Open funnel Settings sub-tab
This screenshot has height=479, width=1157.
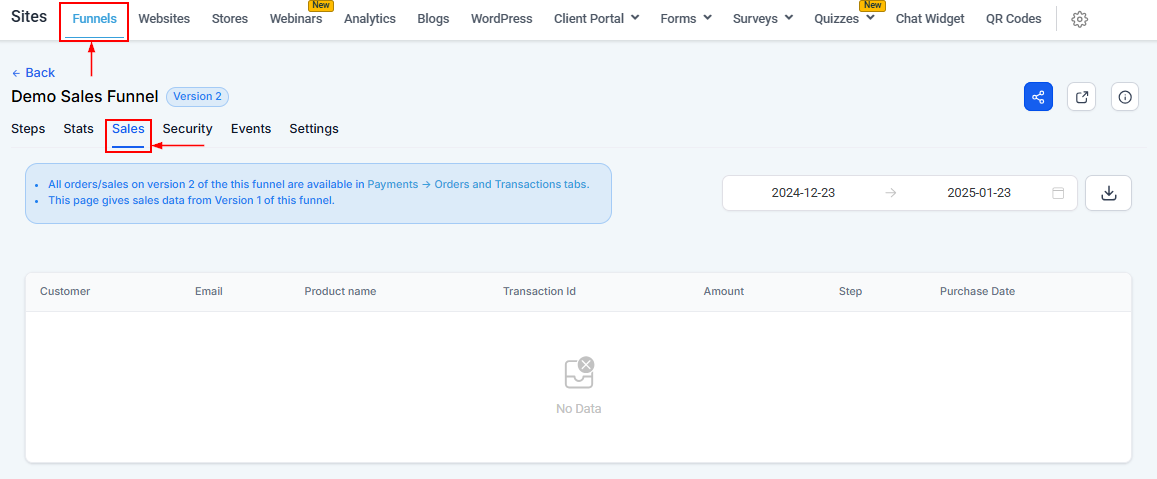tap(314, 128)
